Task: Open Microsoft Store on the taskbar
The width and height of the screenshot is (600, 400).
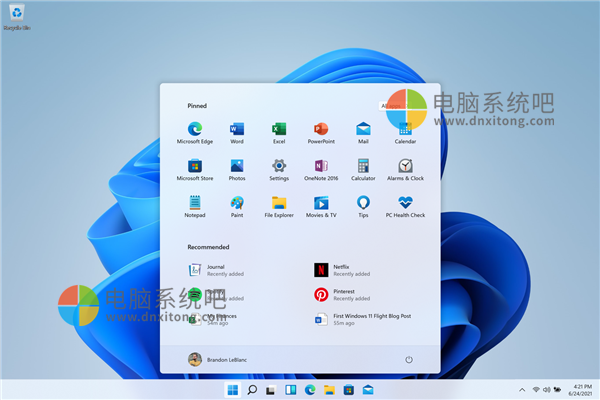Action: pos(349,390)
